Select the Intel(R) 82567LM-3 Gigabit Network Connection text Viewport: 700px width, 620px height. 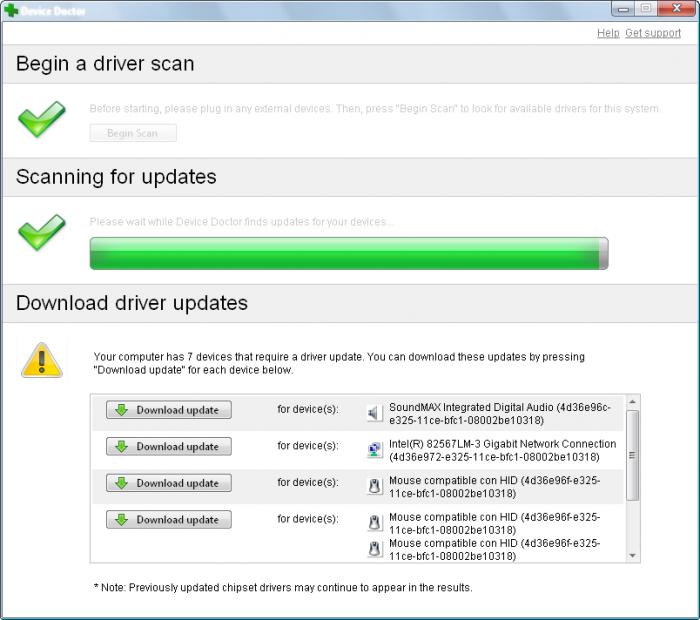[502, 450]
